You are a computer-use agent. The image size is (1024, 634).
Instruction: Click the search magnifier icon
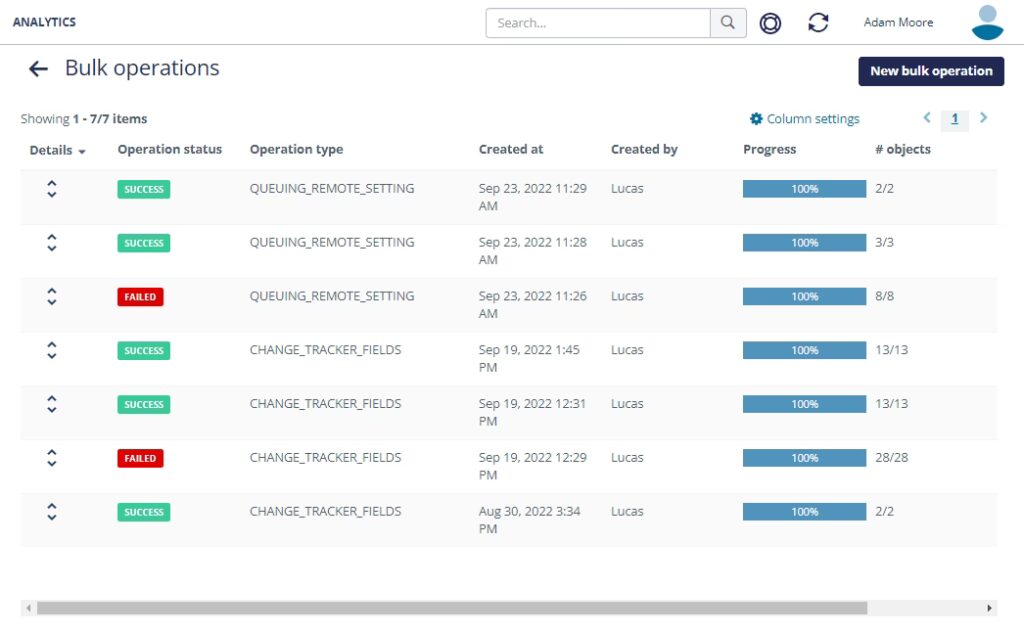728,23
